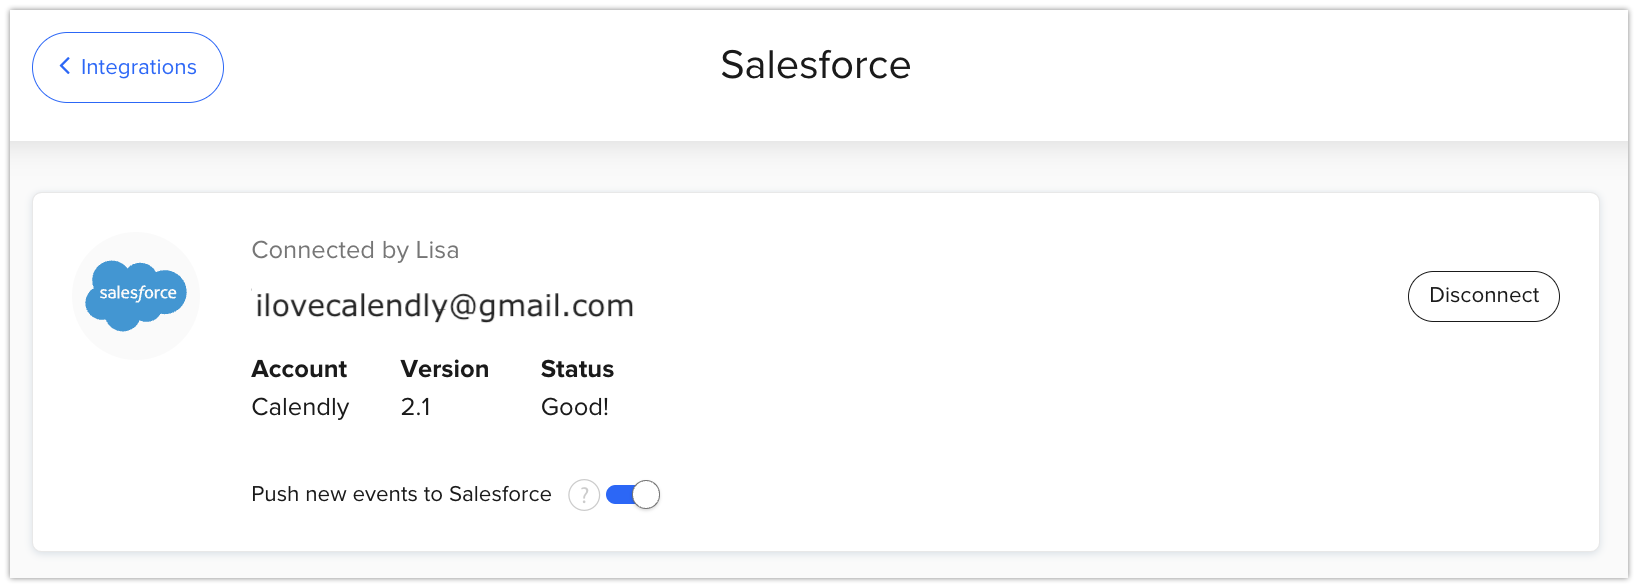Image resolution: width=1638 pixels, height=588 pixels.
Task: Click the Version column heading
Action: click(445, 369)
